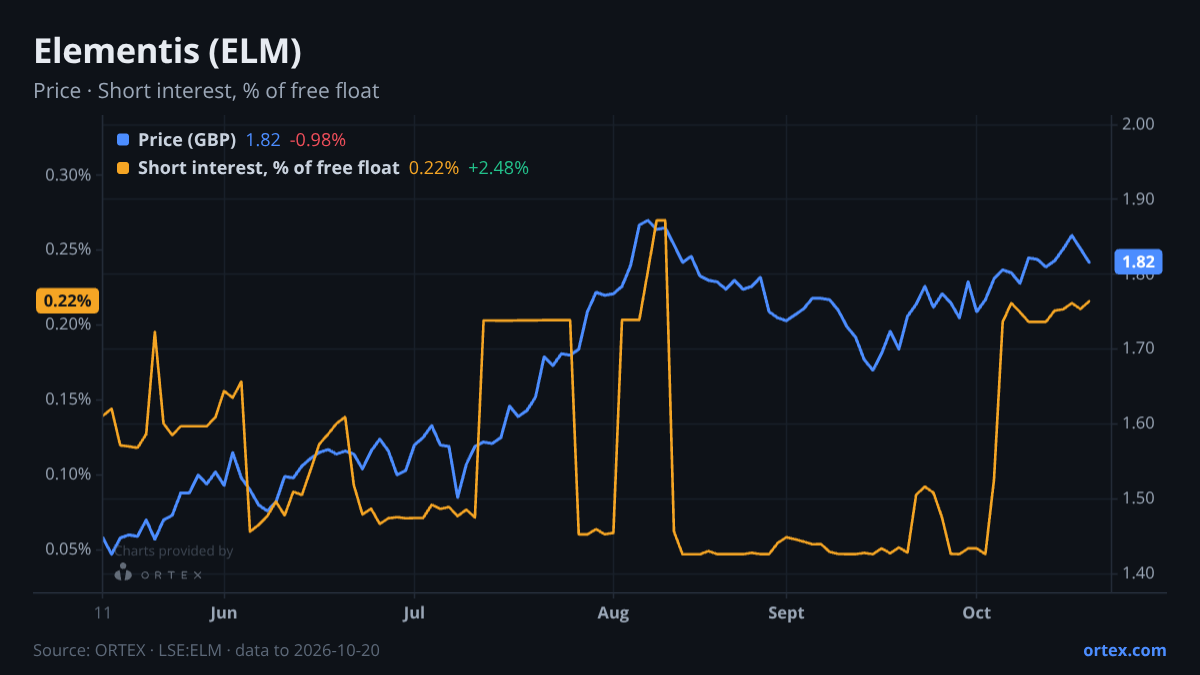Click the 0.20% left axis label
1200x675 pixels.
[x=68, y=325]
